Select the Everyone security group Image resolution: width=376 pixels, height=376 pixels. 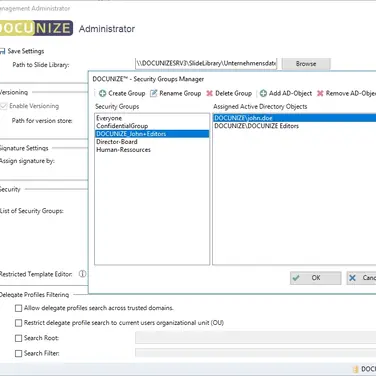(152, 118)
